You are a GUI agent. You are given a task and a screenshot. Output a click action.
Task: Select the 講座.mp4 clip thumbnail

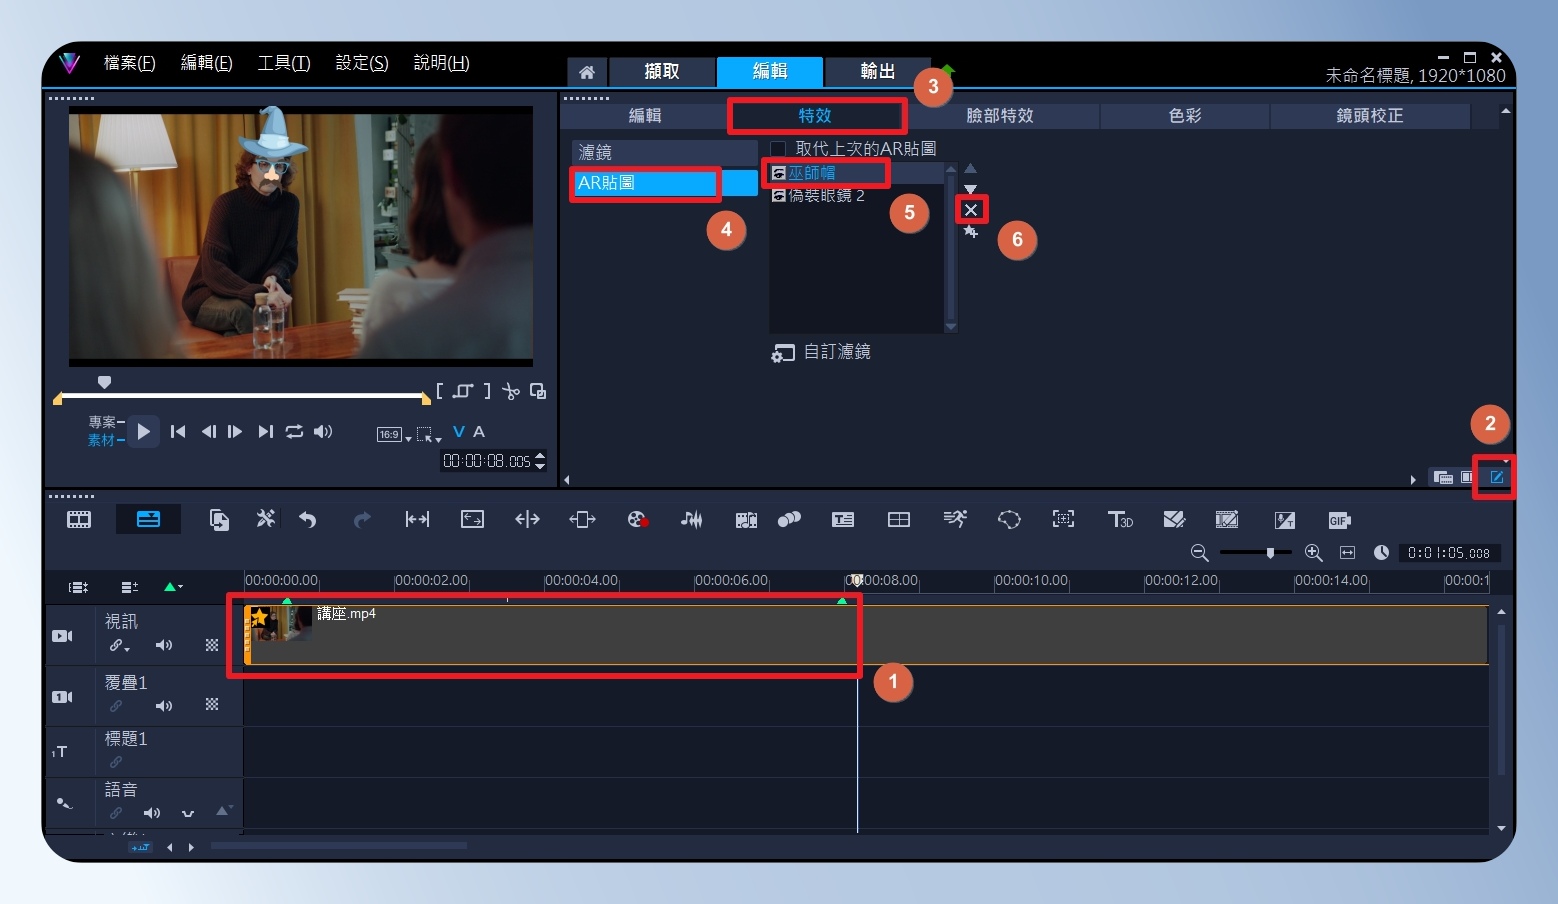pos(280,623)
